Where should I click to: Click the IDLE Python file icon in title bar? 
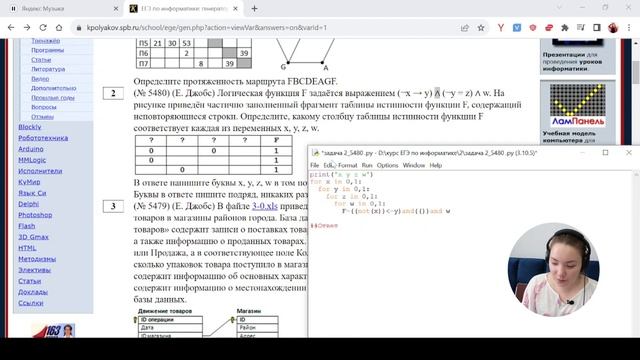[x=315, y=153]
